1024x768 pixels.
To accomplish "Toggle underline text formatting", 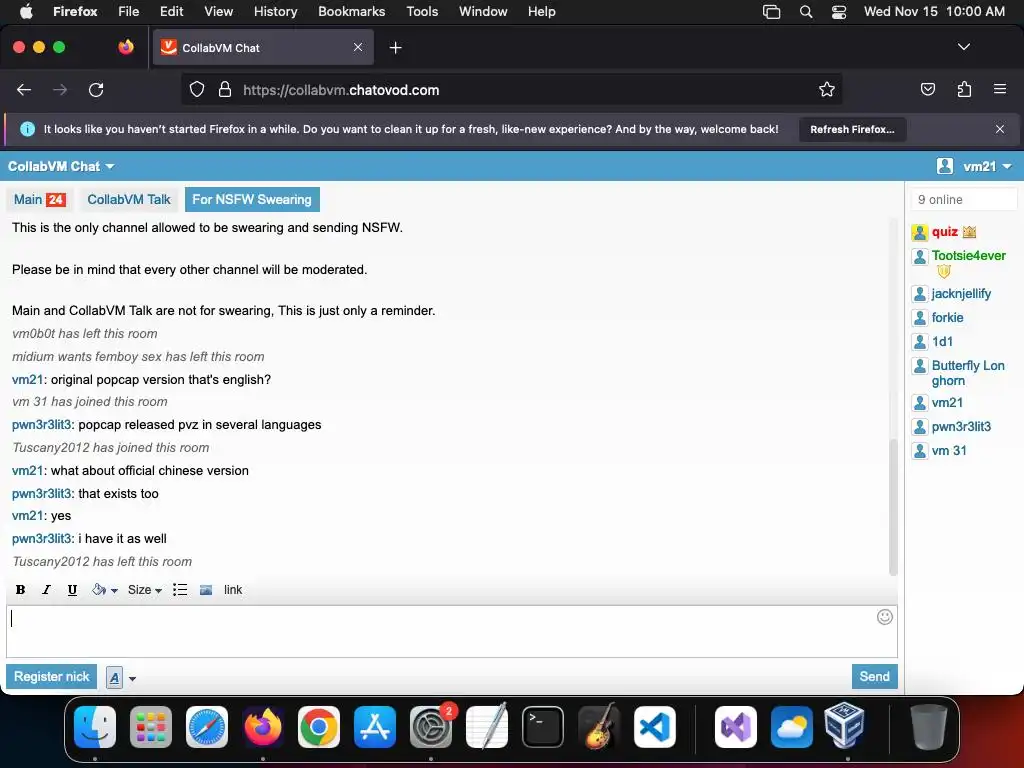I will tap(72, 590).
